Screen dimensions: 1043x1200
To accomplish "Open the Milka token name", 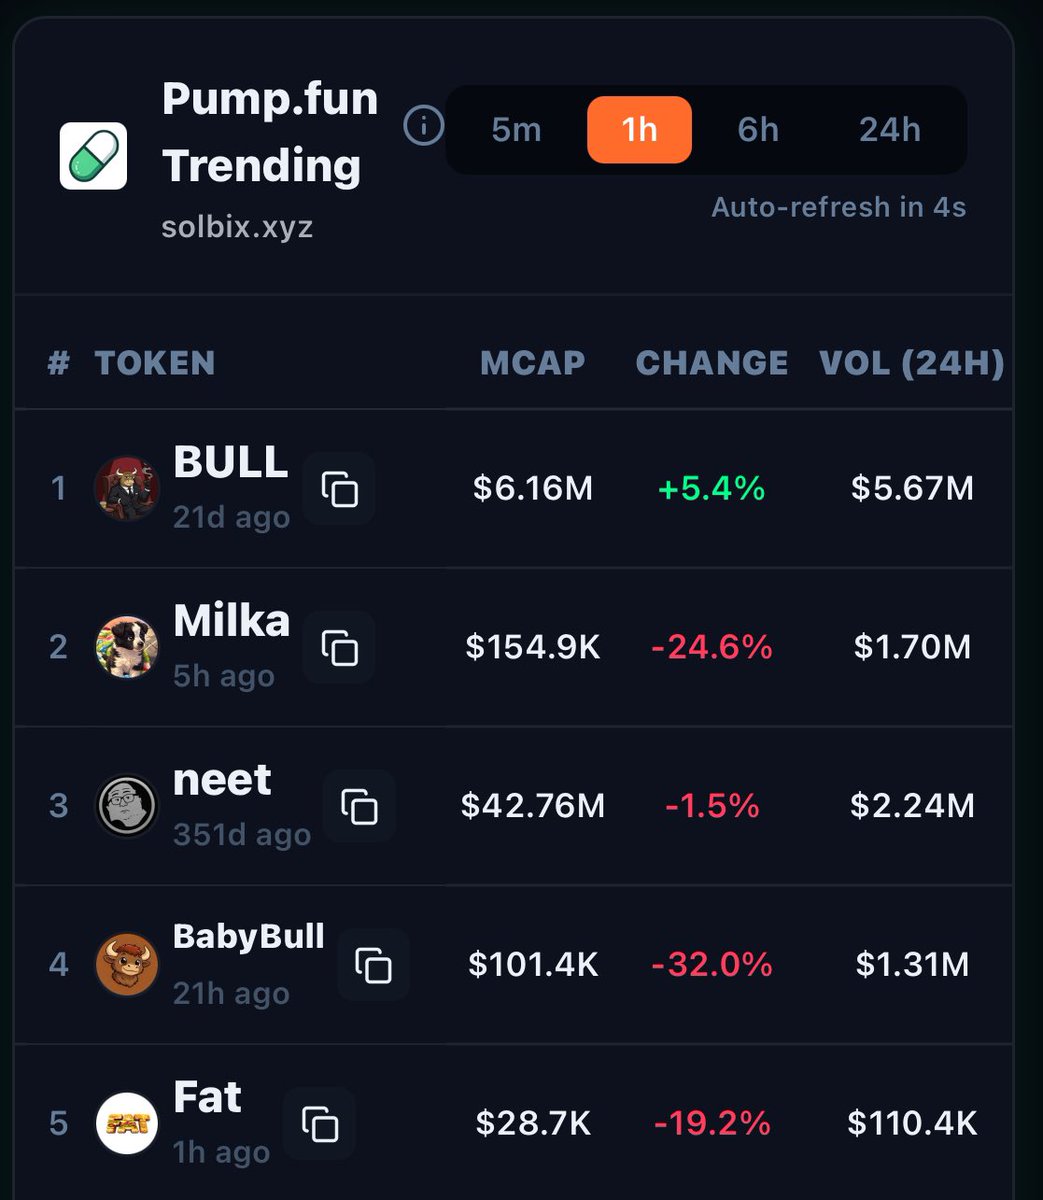I will [x=231, y=621].
